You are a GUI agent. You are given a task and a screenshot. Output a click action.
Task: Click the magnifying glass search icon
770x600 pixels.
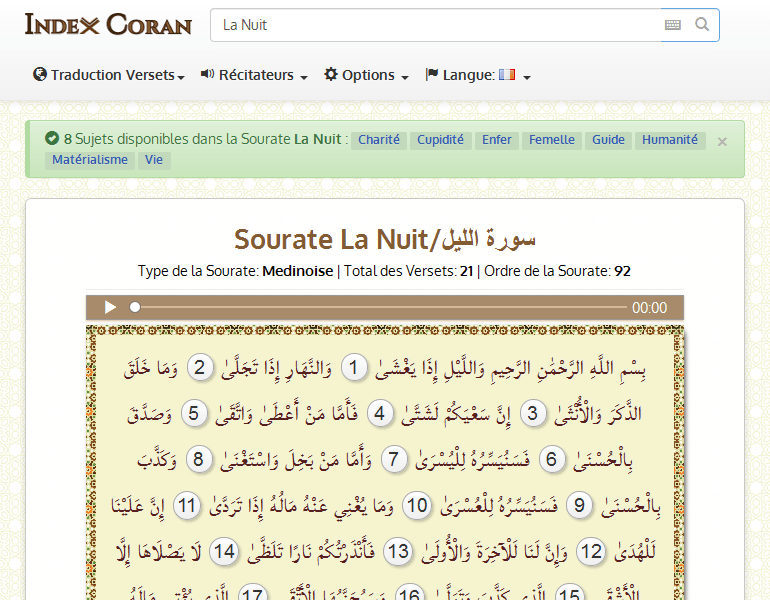702,25
